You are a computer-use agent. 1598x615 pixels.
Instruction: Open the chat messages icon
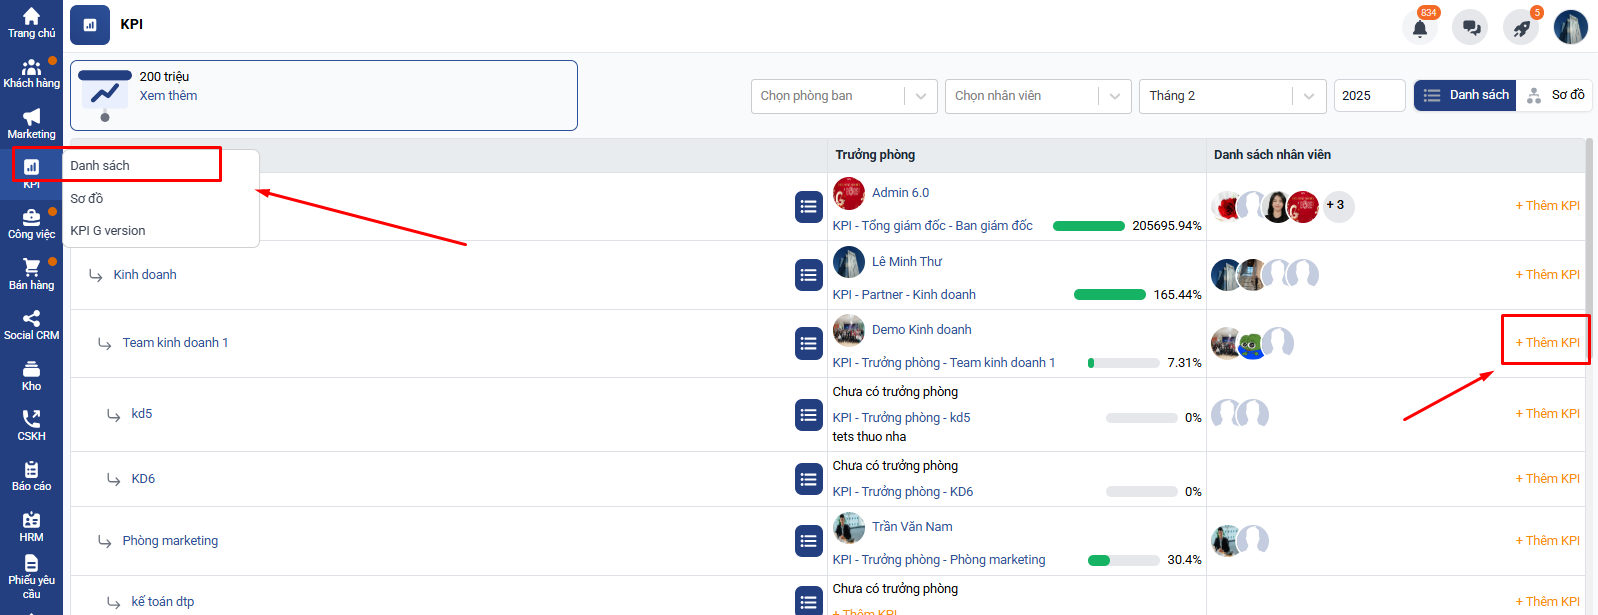tap(1470, 28)
